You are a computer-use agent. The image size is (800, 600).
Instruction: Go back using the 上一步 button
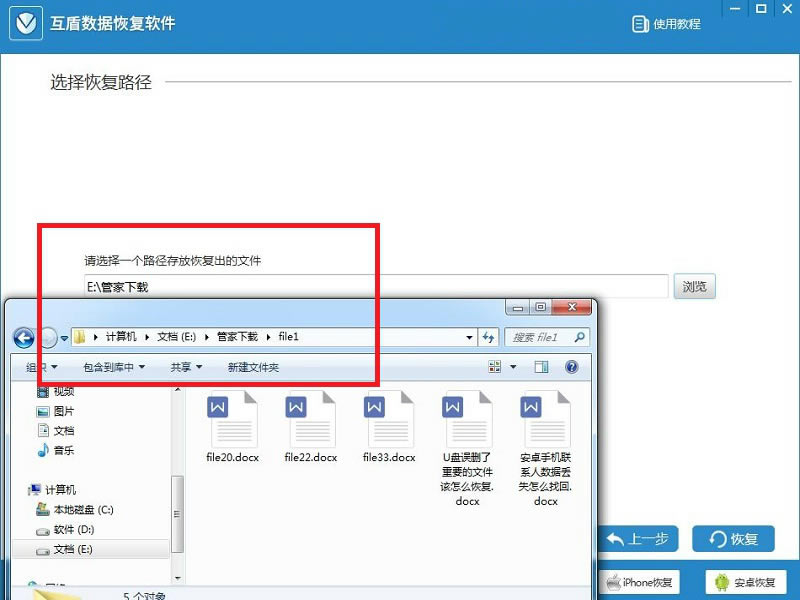638,539
